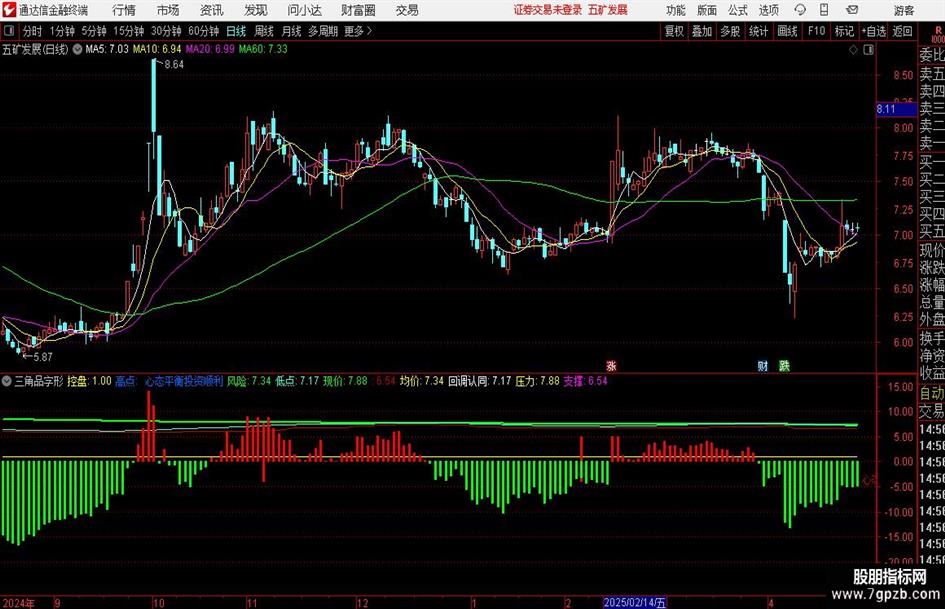
Task: Click the 通达信 red logo icon
Action: click(x=9, y=10)
